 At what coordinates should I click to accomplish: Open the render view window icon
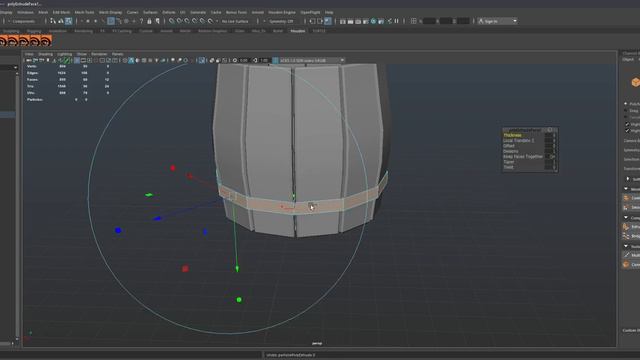[343, 21]
